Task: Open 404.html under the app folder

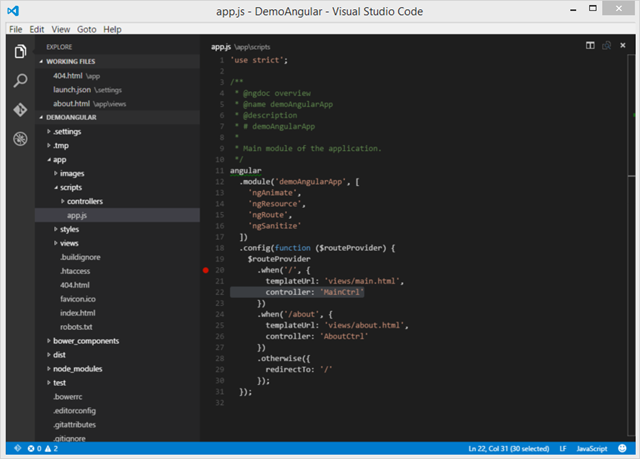Action: click(117, 285)
